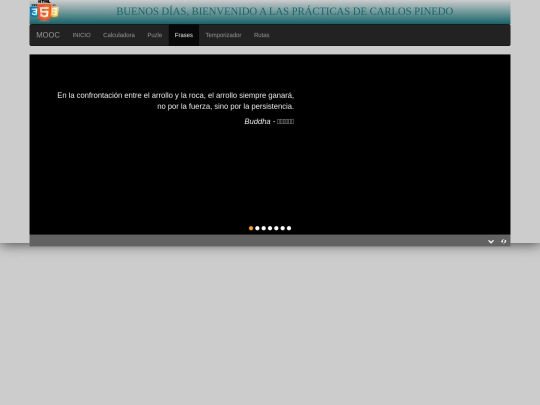
Task: Switch to the Rutas section
Action: (261, 35)
